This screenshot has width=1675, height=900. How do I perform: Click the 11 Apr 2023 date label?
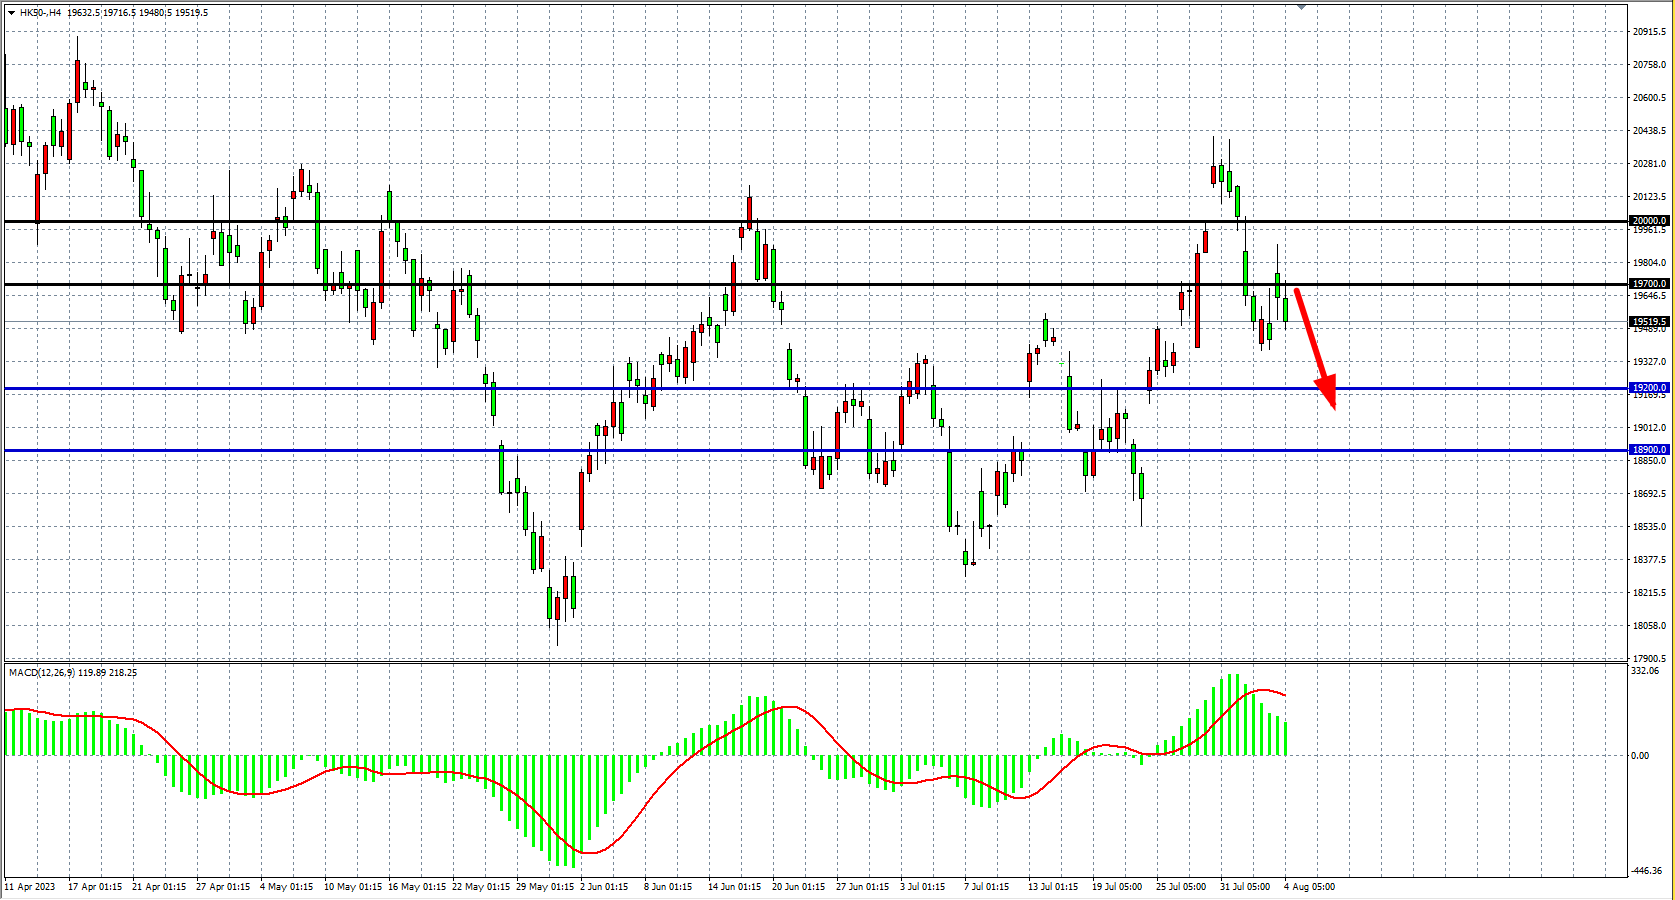tap(30, 887)
